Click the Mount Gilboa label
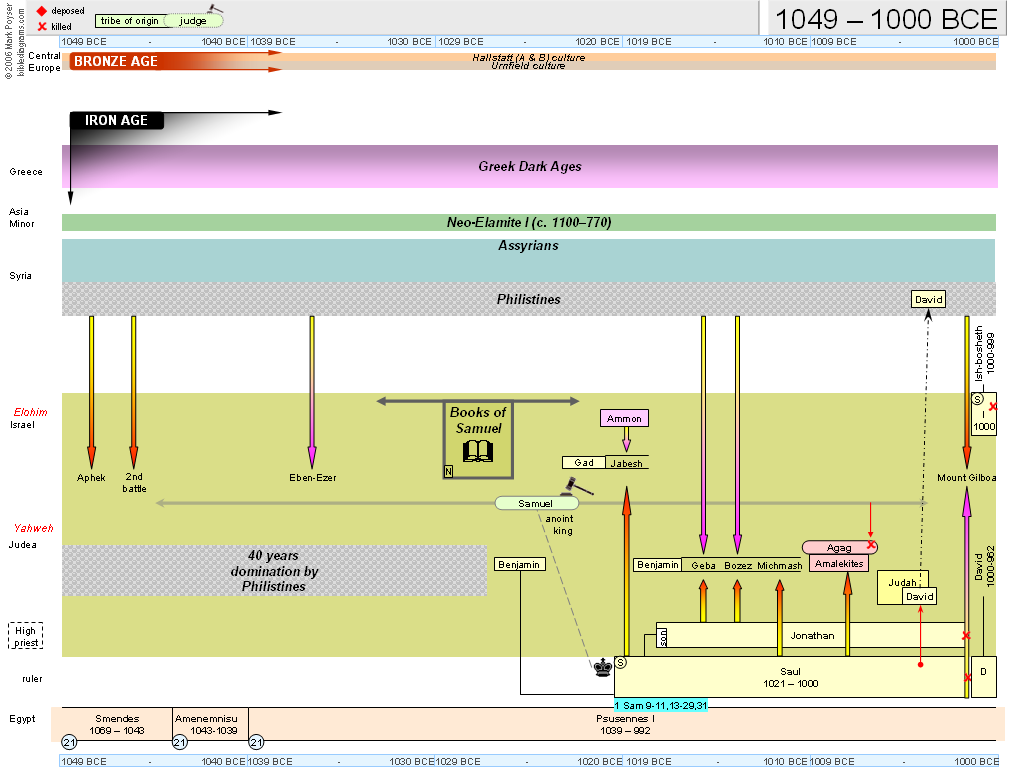Viewport: 1024px width, 768px height. 966,478
